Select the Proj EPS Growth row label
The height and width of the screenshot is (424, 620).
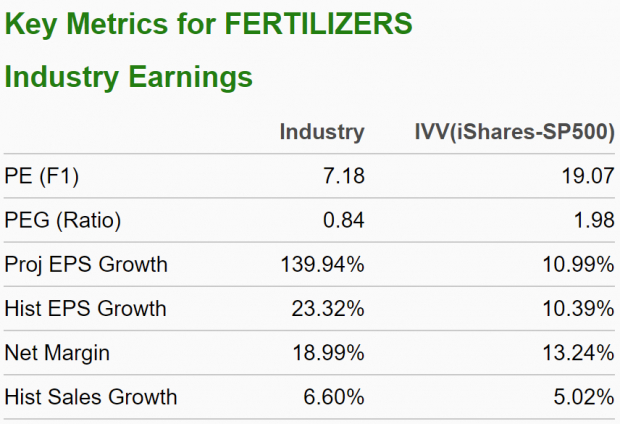tap(86, 265)
